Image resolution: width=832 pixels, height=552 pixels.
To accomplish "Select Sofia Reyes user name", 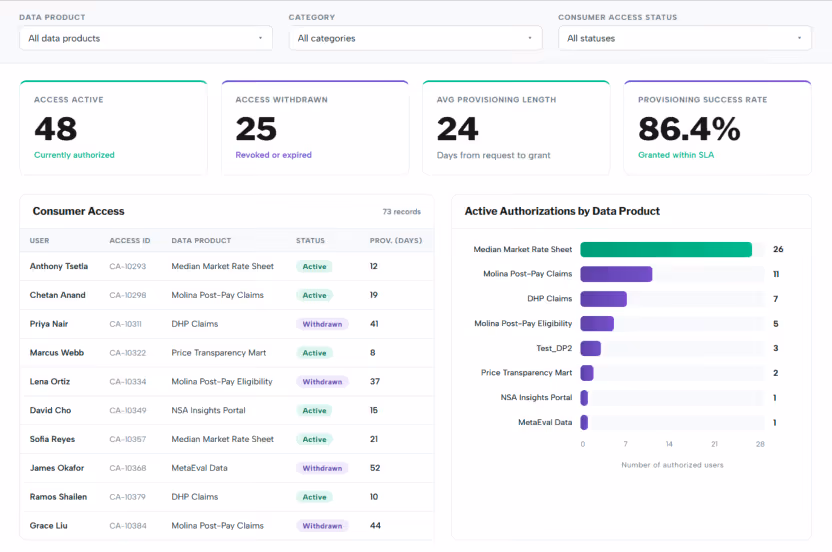I will (x=53, y=439).
